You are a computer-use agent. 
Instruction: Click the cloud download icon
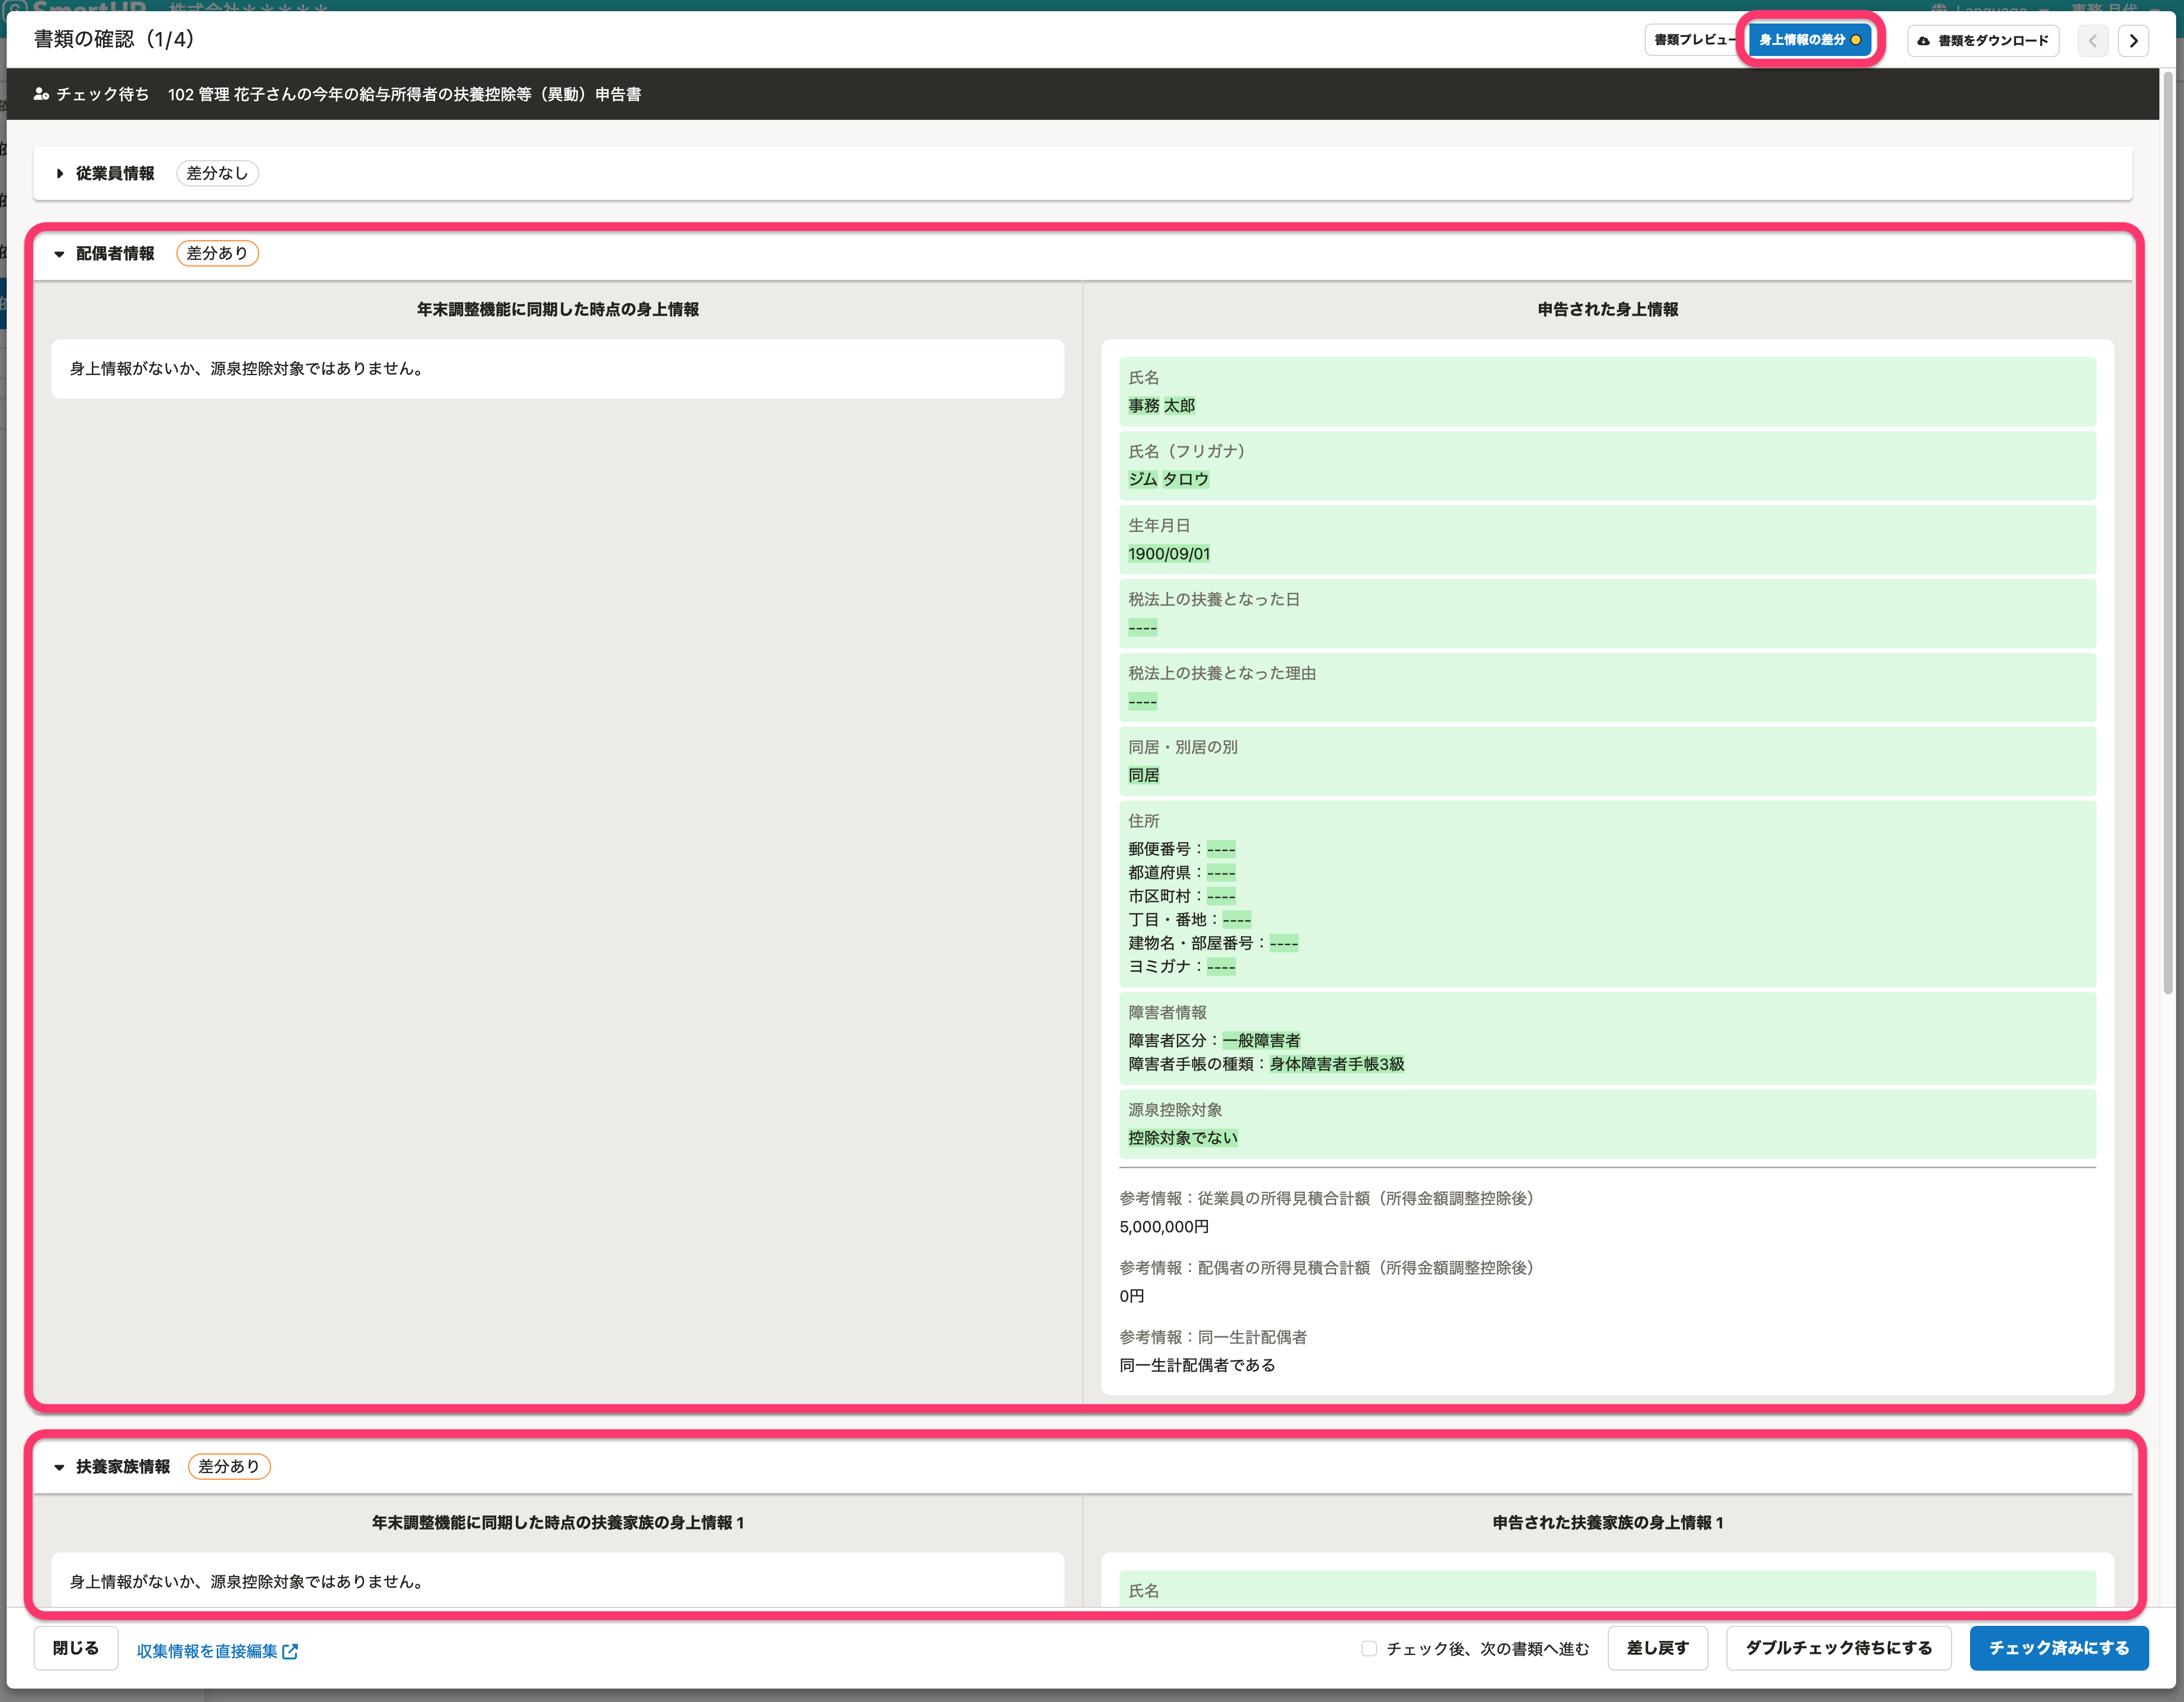(x=1923, y=41)
